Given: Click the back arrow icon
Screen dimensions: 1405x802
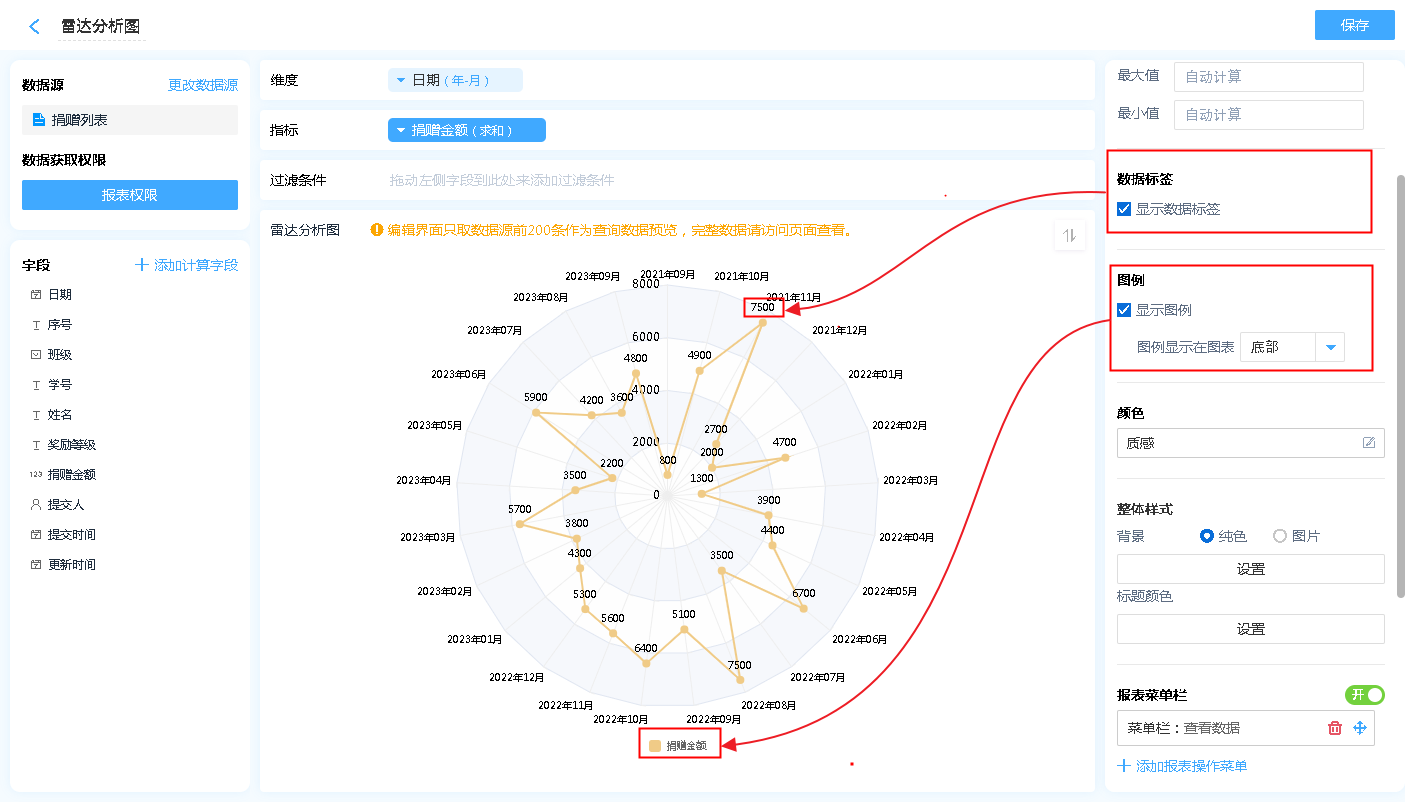Looking at the screenshot, I should (35, 27).
